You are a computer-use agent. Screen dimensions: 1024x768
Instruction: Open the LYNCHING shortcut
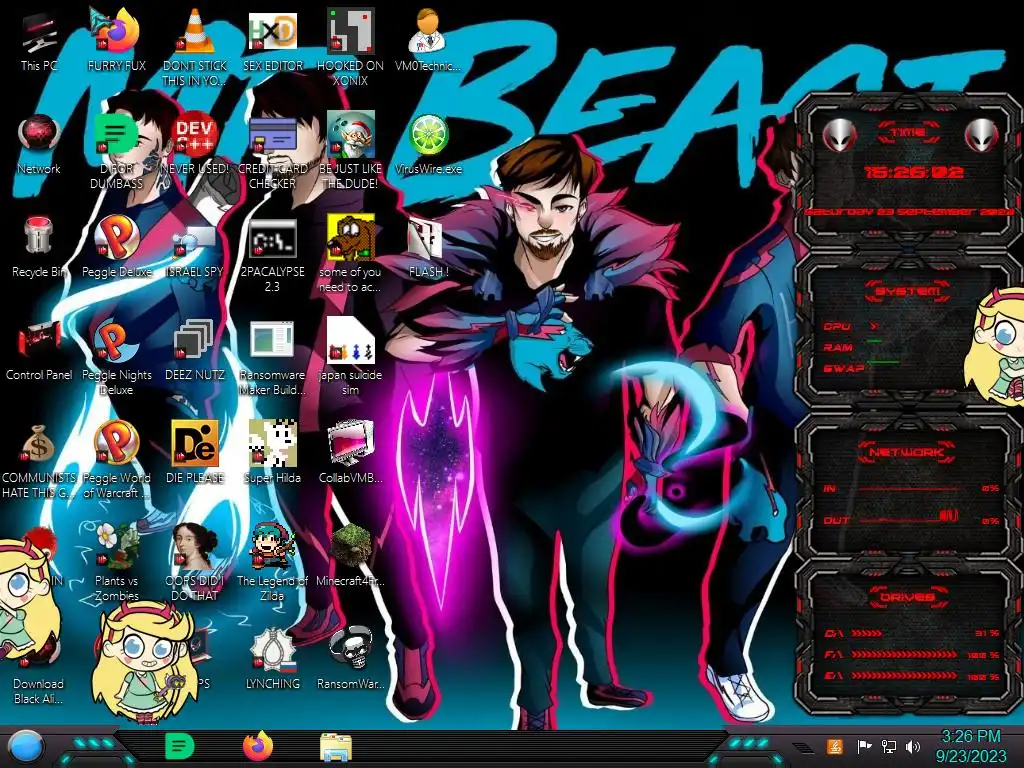[x=272, y=660]
